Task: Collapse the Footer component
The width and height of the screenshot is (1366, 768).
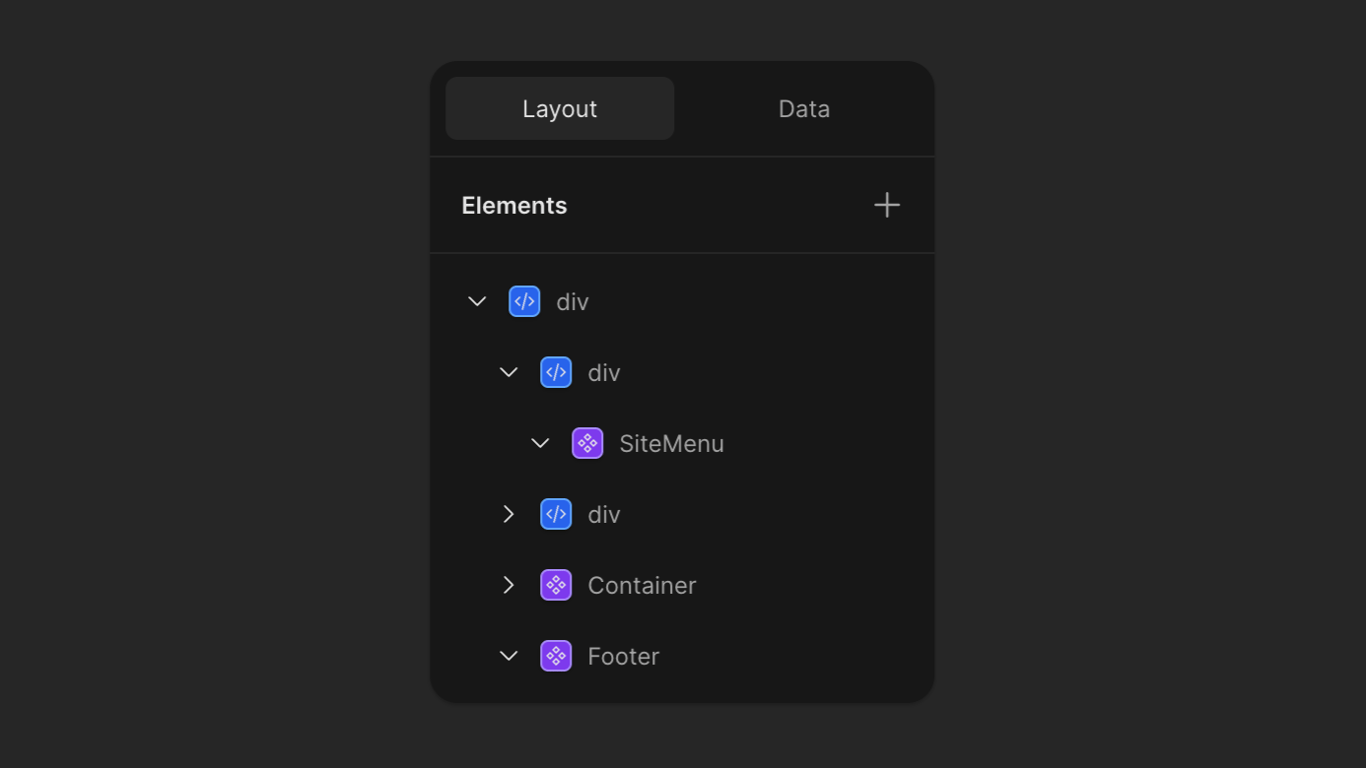Action: [x=508, y=656]
